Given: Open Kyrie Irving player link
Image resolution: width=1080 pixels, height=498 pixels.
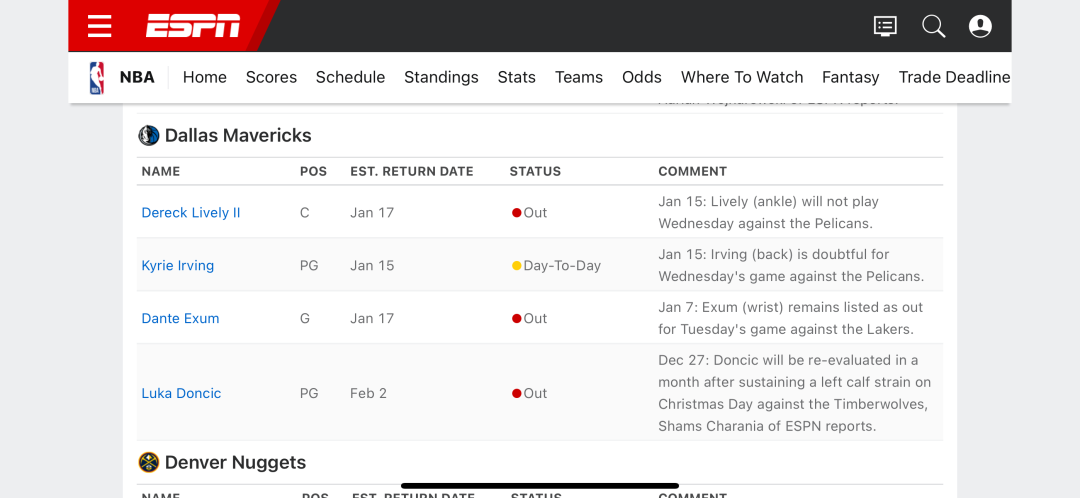Looking at the screenshot, I should [x=178, y=265].
